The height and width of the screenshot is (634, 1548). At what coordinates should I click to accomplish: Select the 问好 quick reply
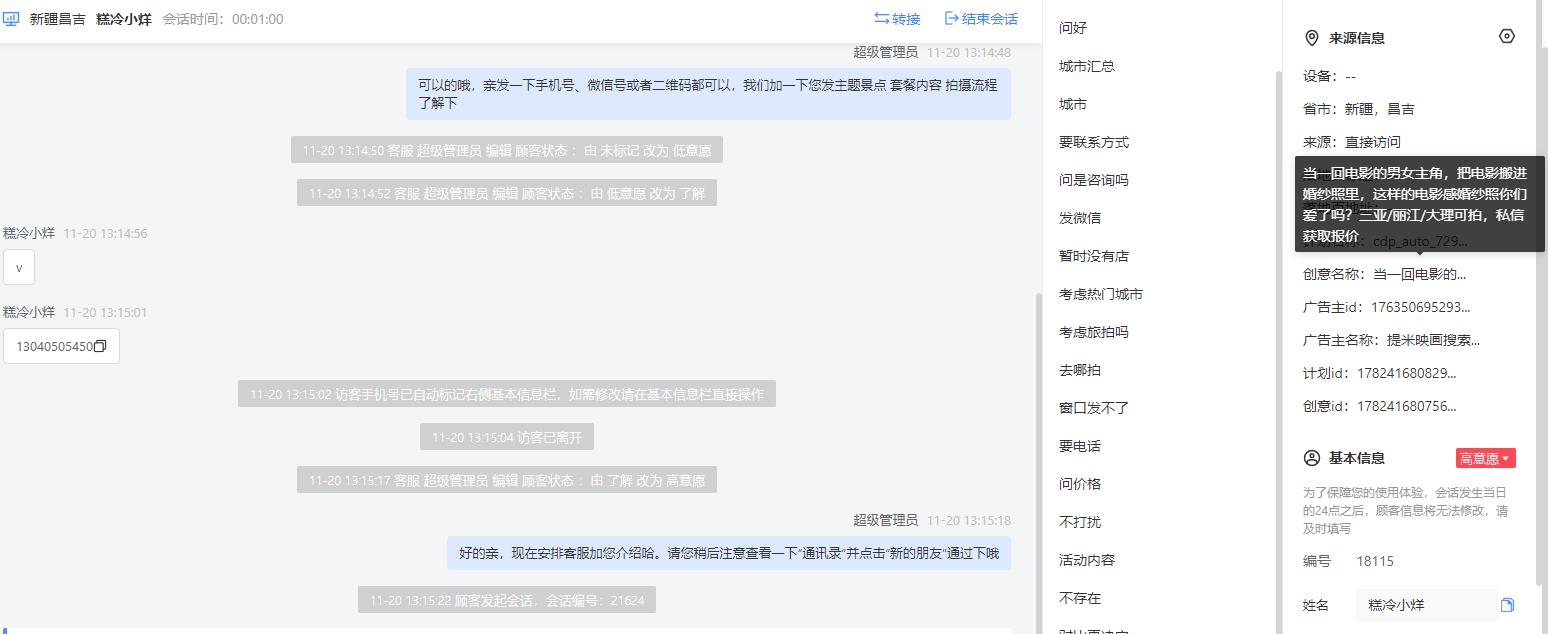(x=1073, y=28)
